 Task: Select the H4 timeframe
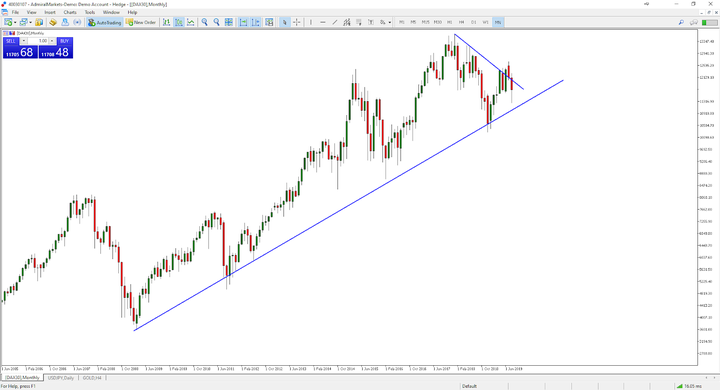tap(461, 22)
